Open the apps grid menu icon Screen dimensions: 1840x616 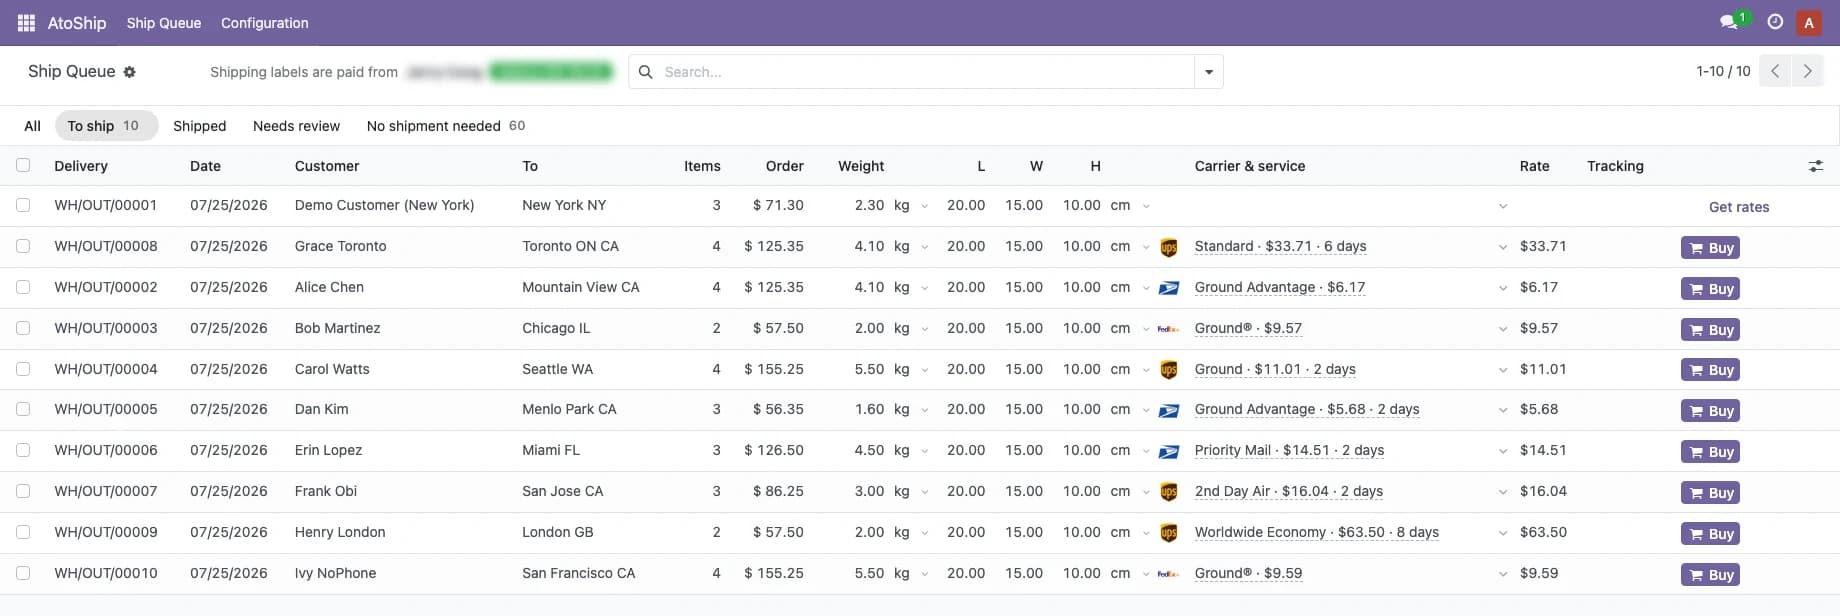26,22
